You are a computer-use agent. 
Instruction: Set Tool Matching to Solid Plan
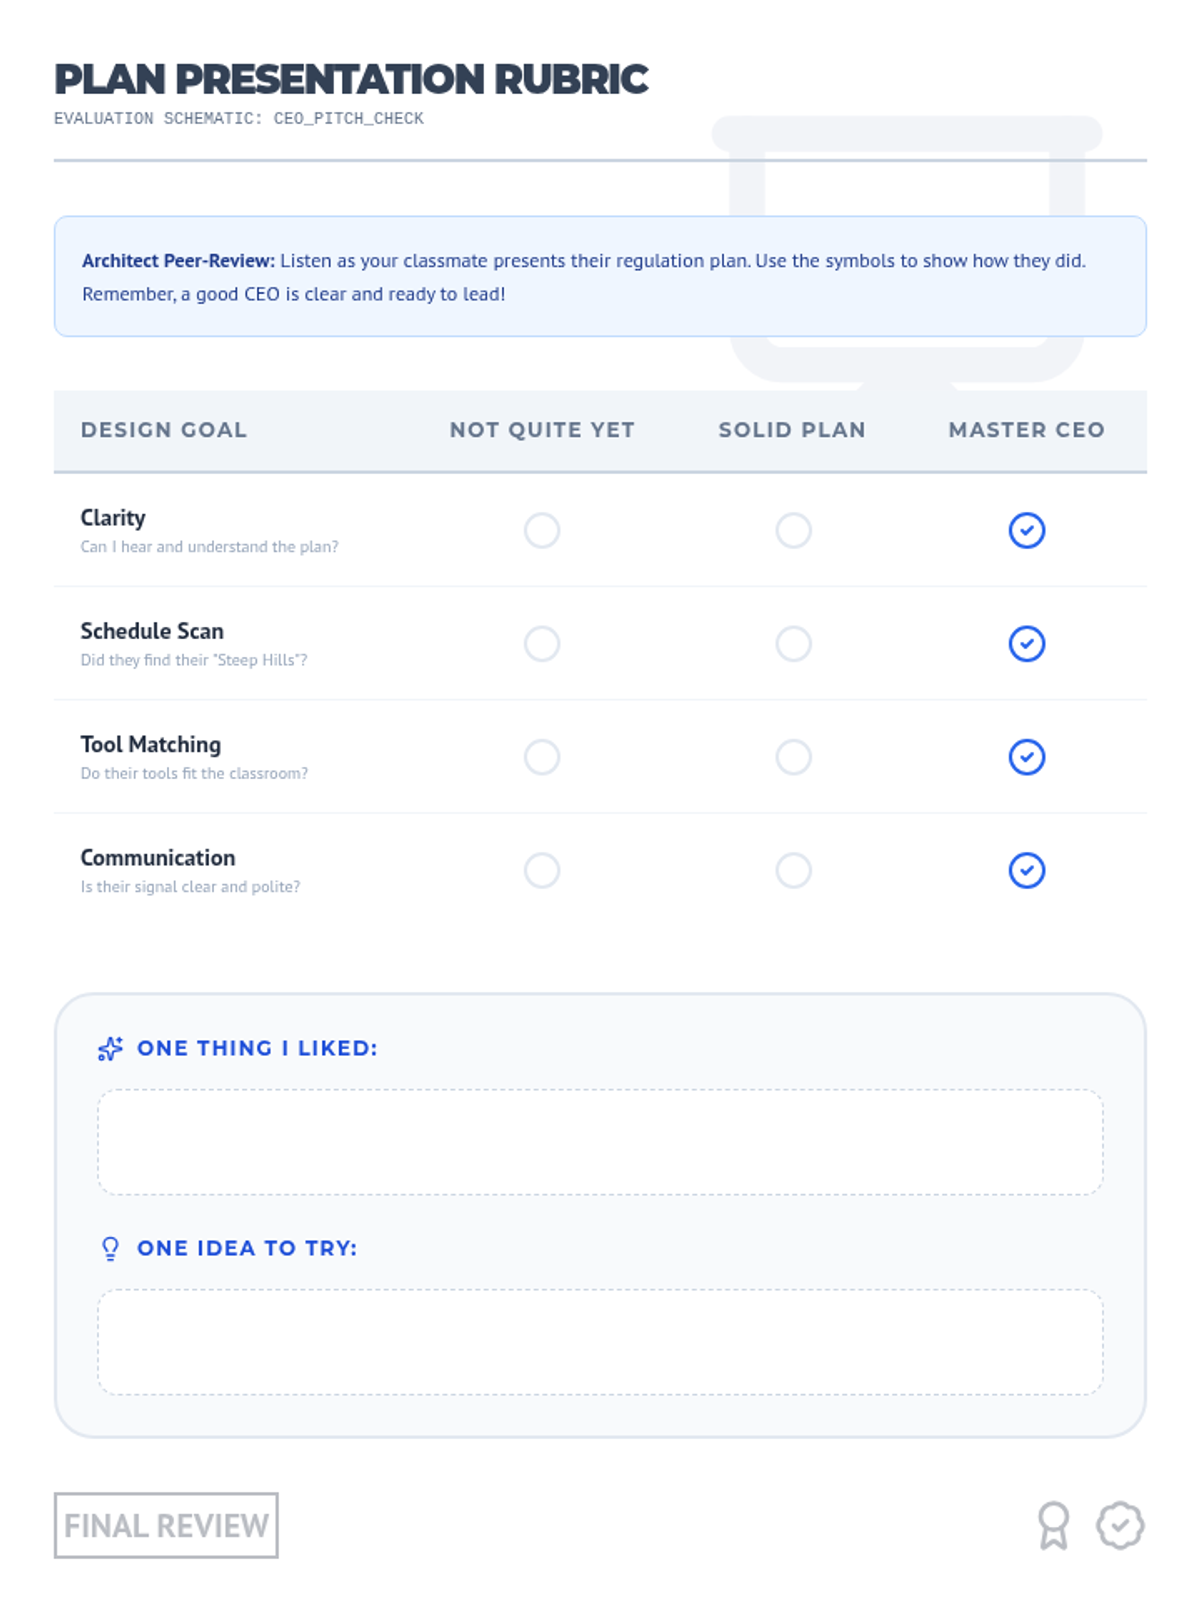[x=793, y=757]
